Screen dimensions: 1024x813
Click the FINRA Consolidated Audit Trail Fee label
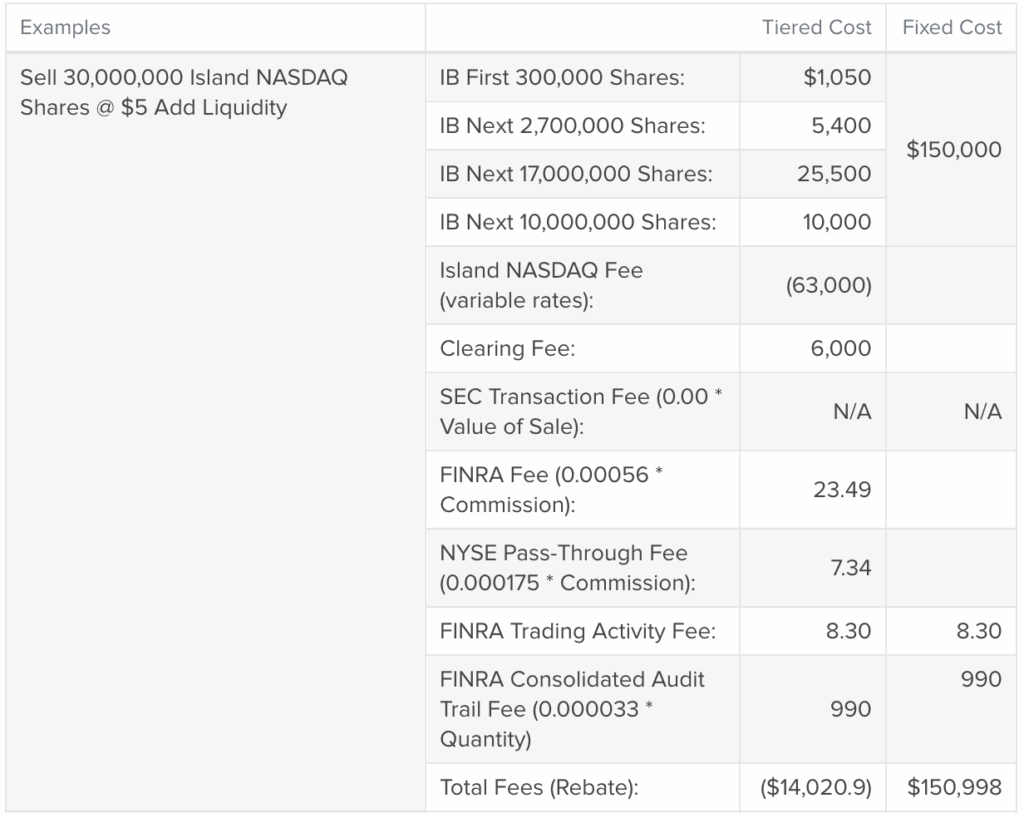click(x=572, y=709)
